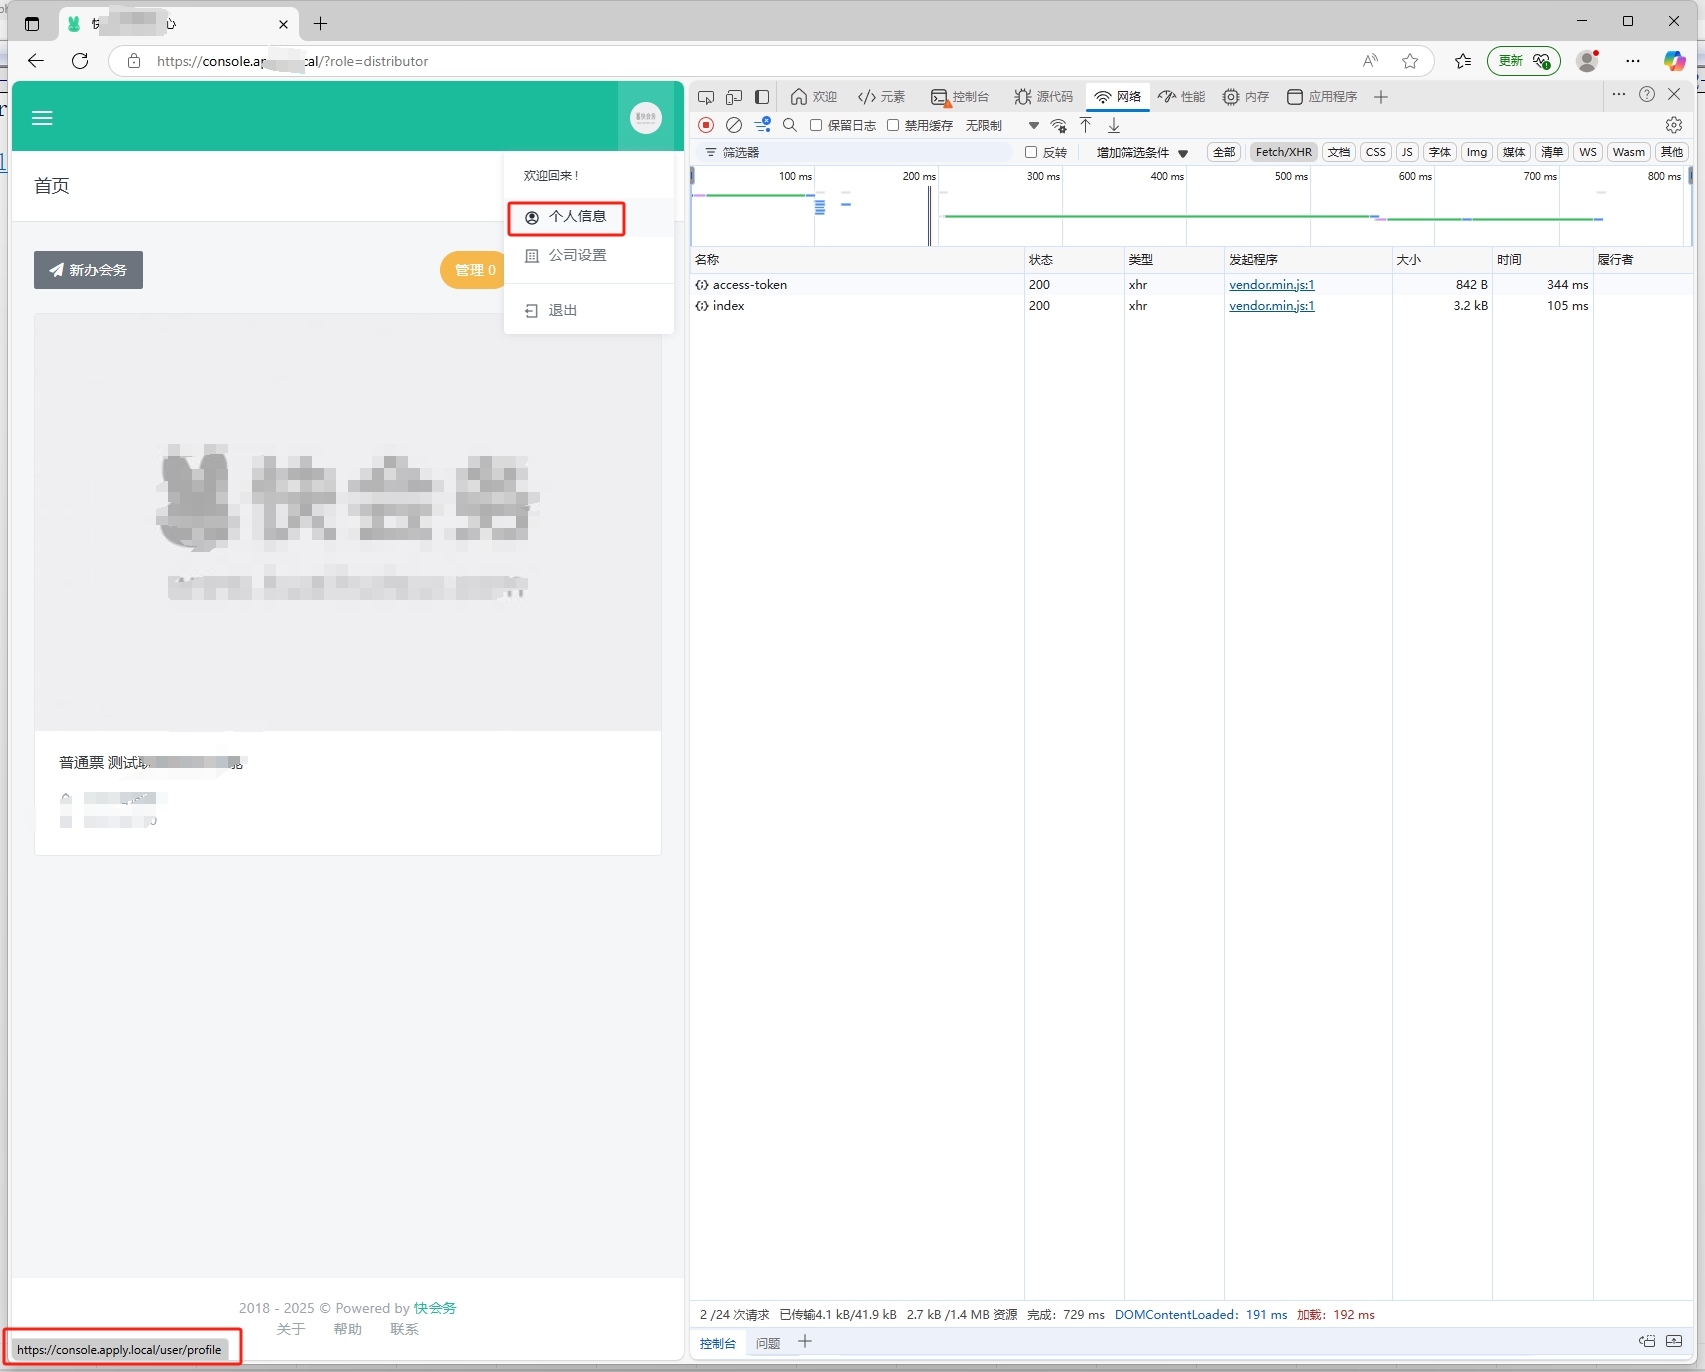Screen dimensions: 1705x1372
Task: Click the export HAR download arrow
Action: [x=1114, y=125]
